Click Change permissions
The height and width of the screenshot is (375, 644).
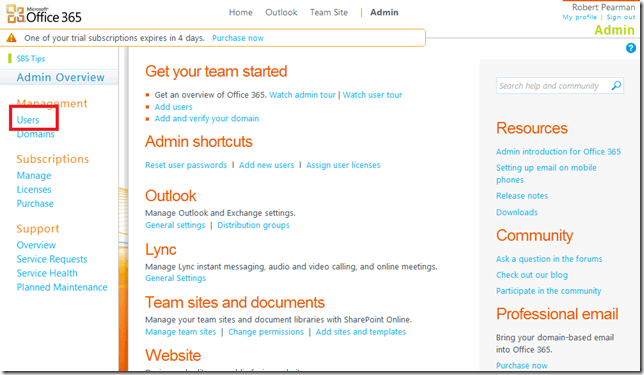pos(266,332)
